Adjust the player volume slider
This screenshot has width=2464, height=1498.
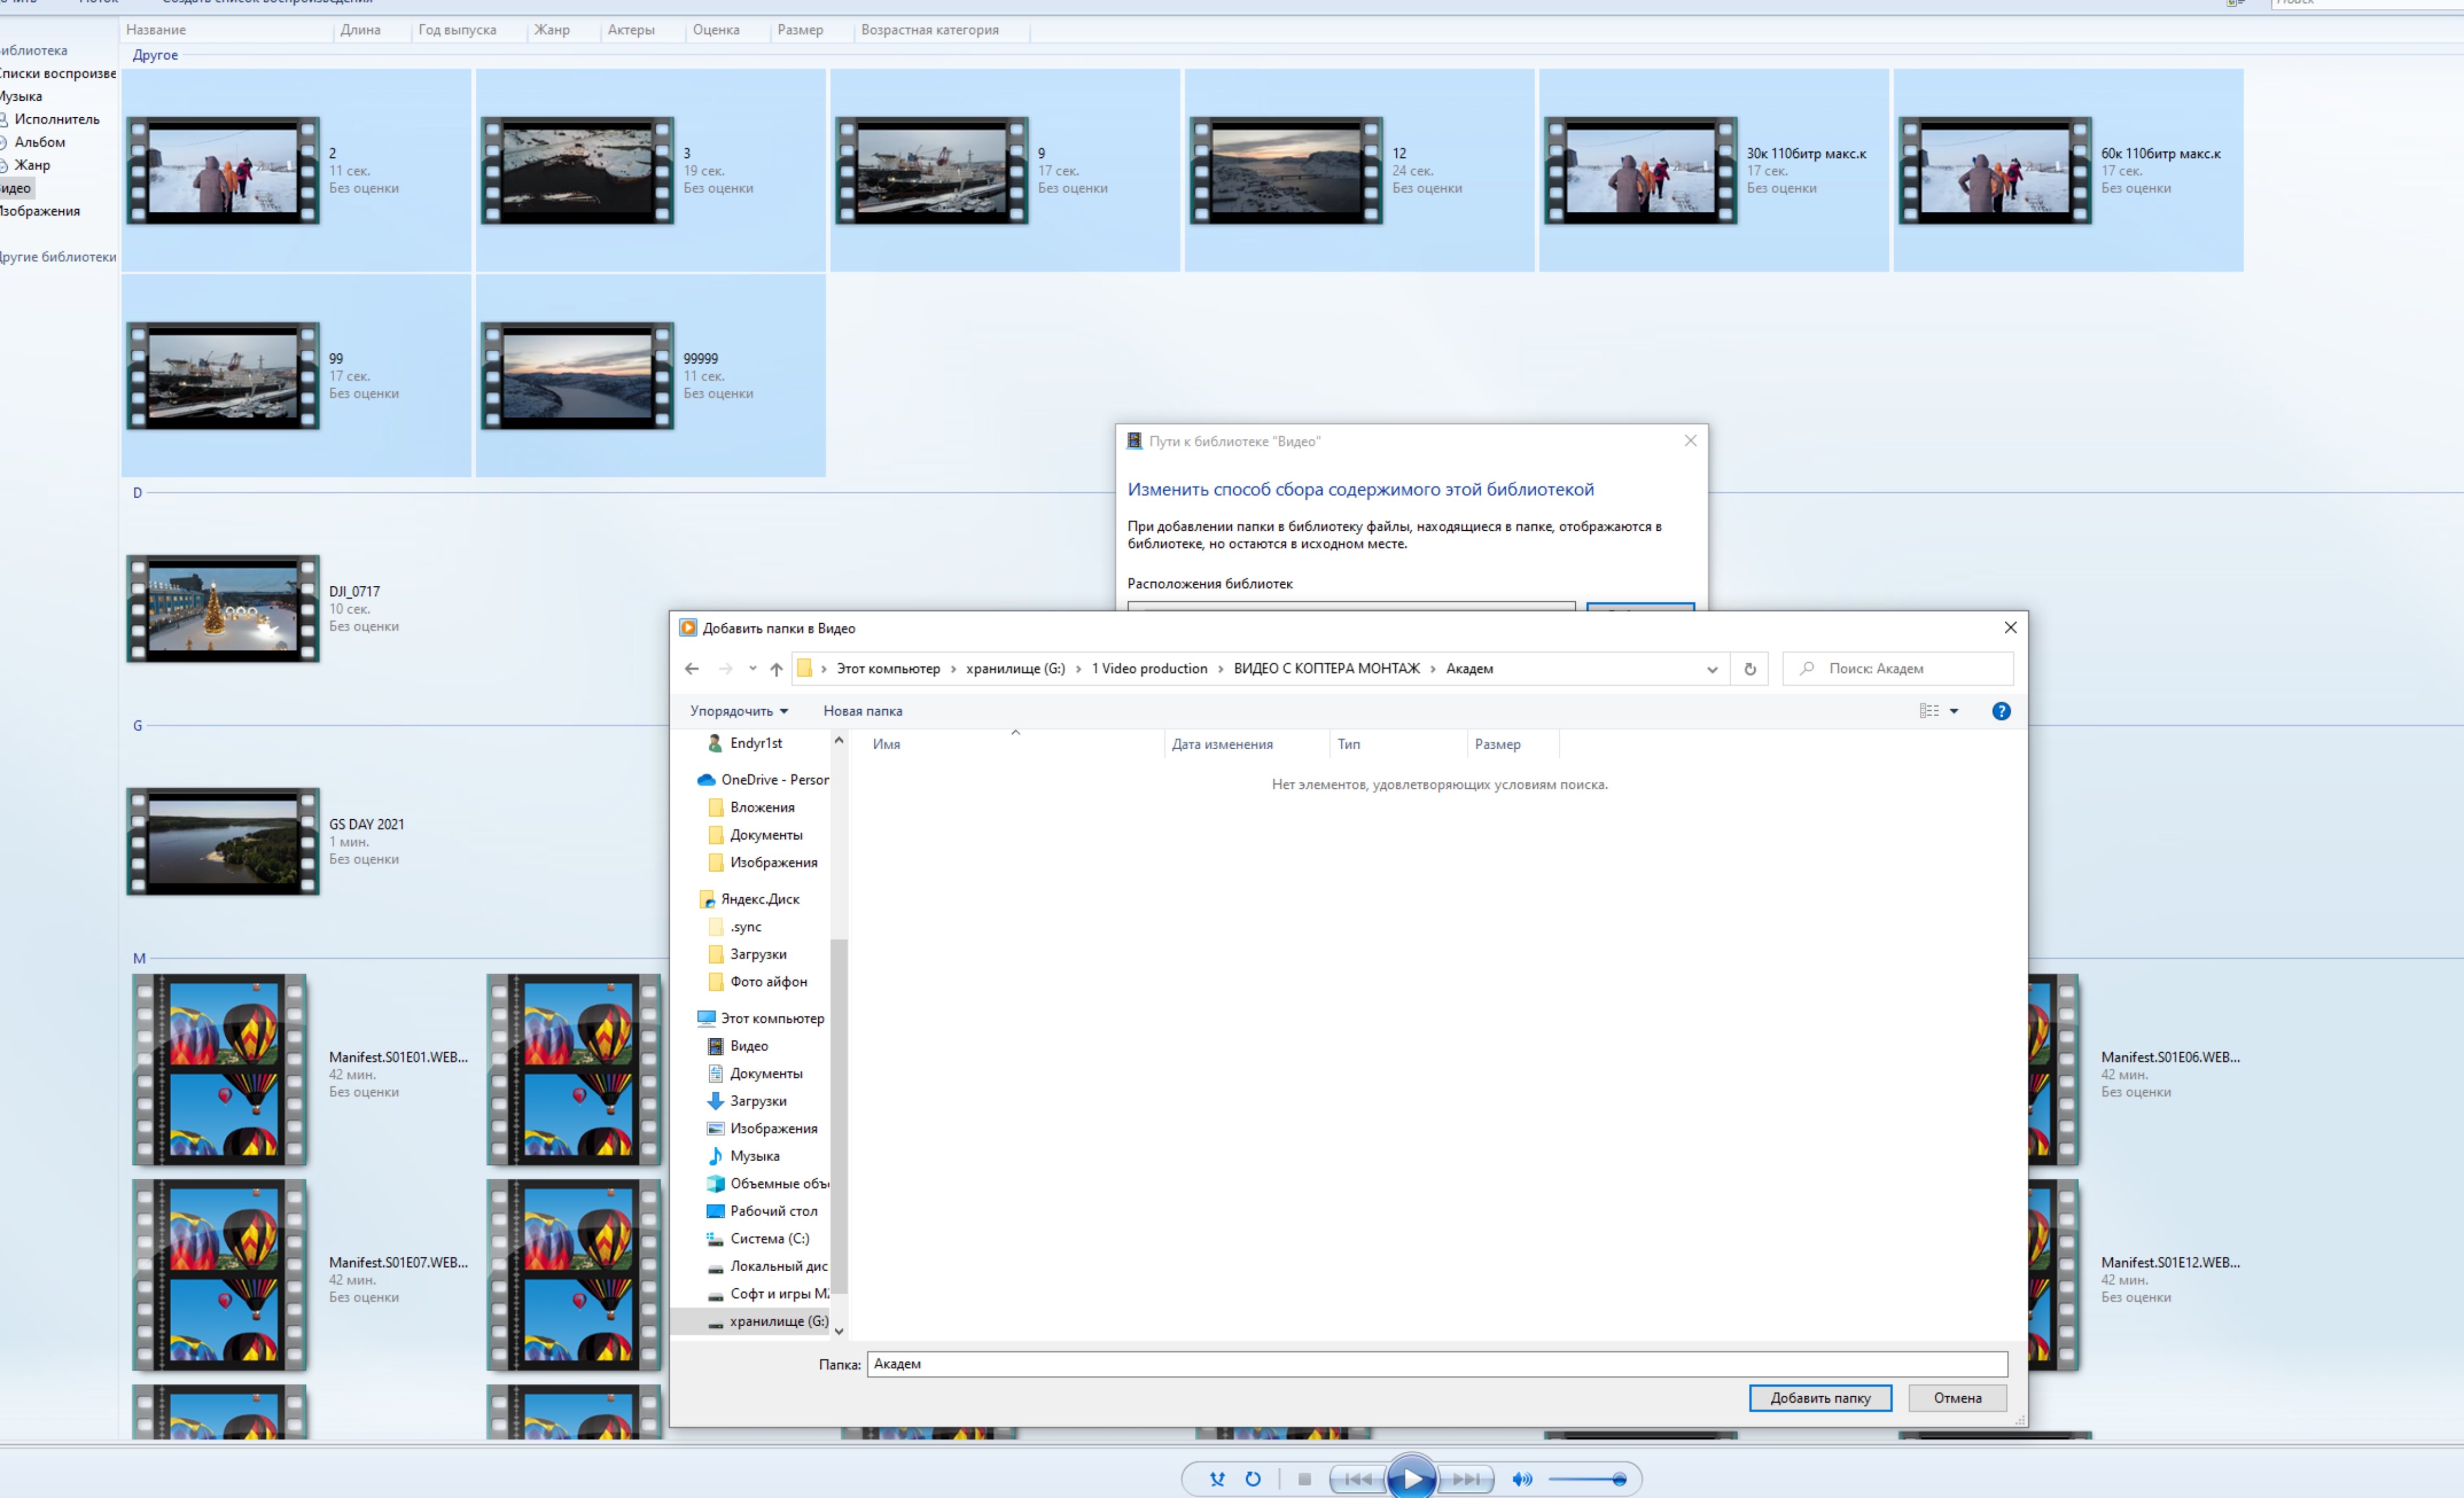(x=1618, y=1479)
